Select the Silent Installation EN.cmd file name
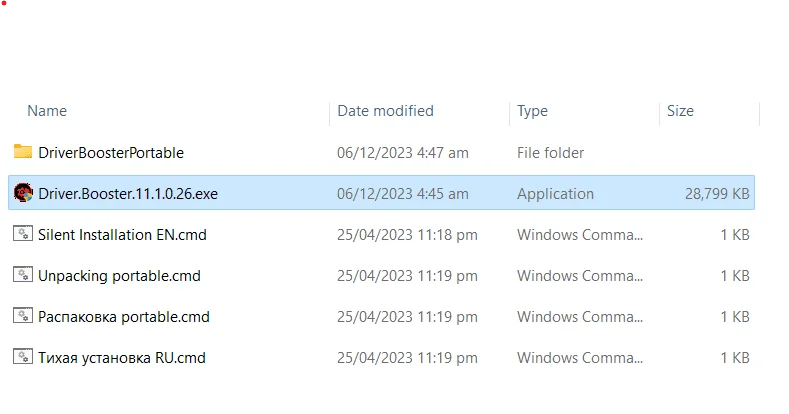This screenshot has width=789, height=414. click(122, 235)
